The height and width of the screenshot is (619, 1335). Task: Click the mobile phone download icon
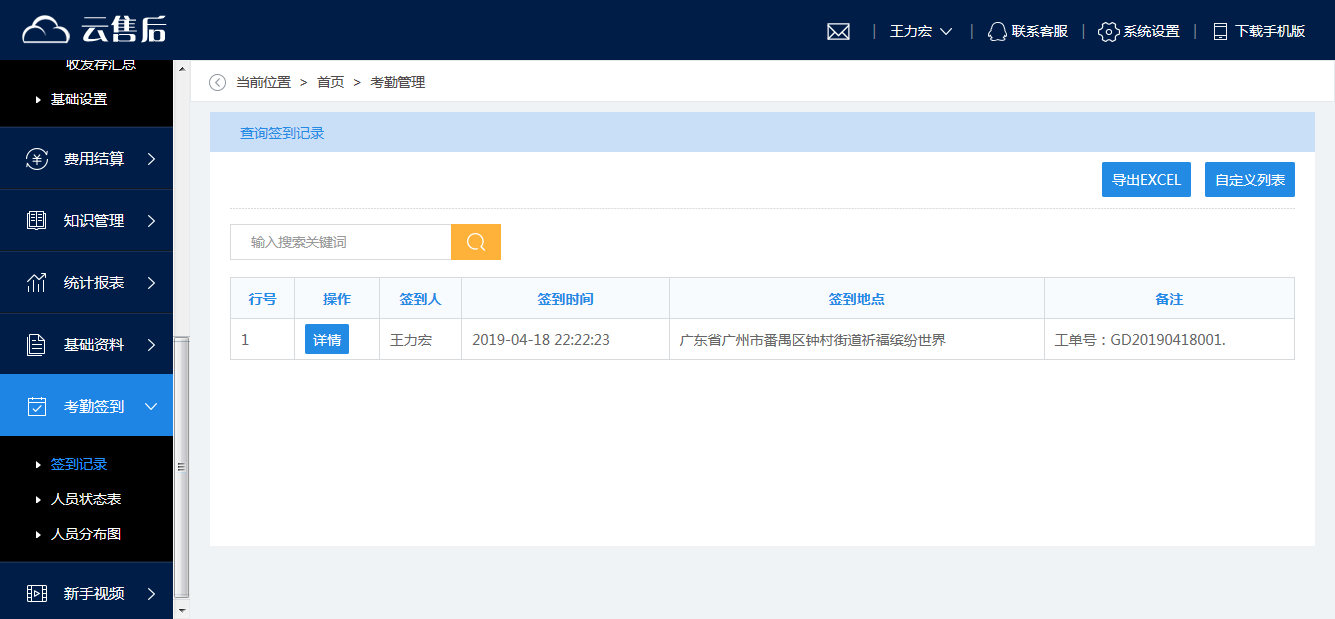(x=1220, y=31)
